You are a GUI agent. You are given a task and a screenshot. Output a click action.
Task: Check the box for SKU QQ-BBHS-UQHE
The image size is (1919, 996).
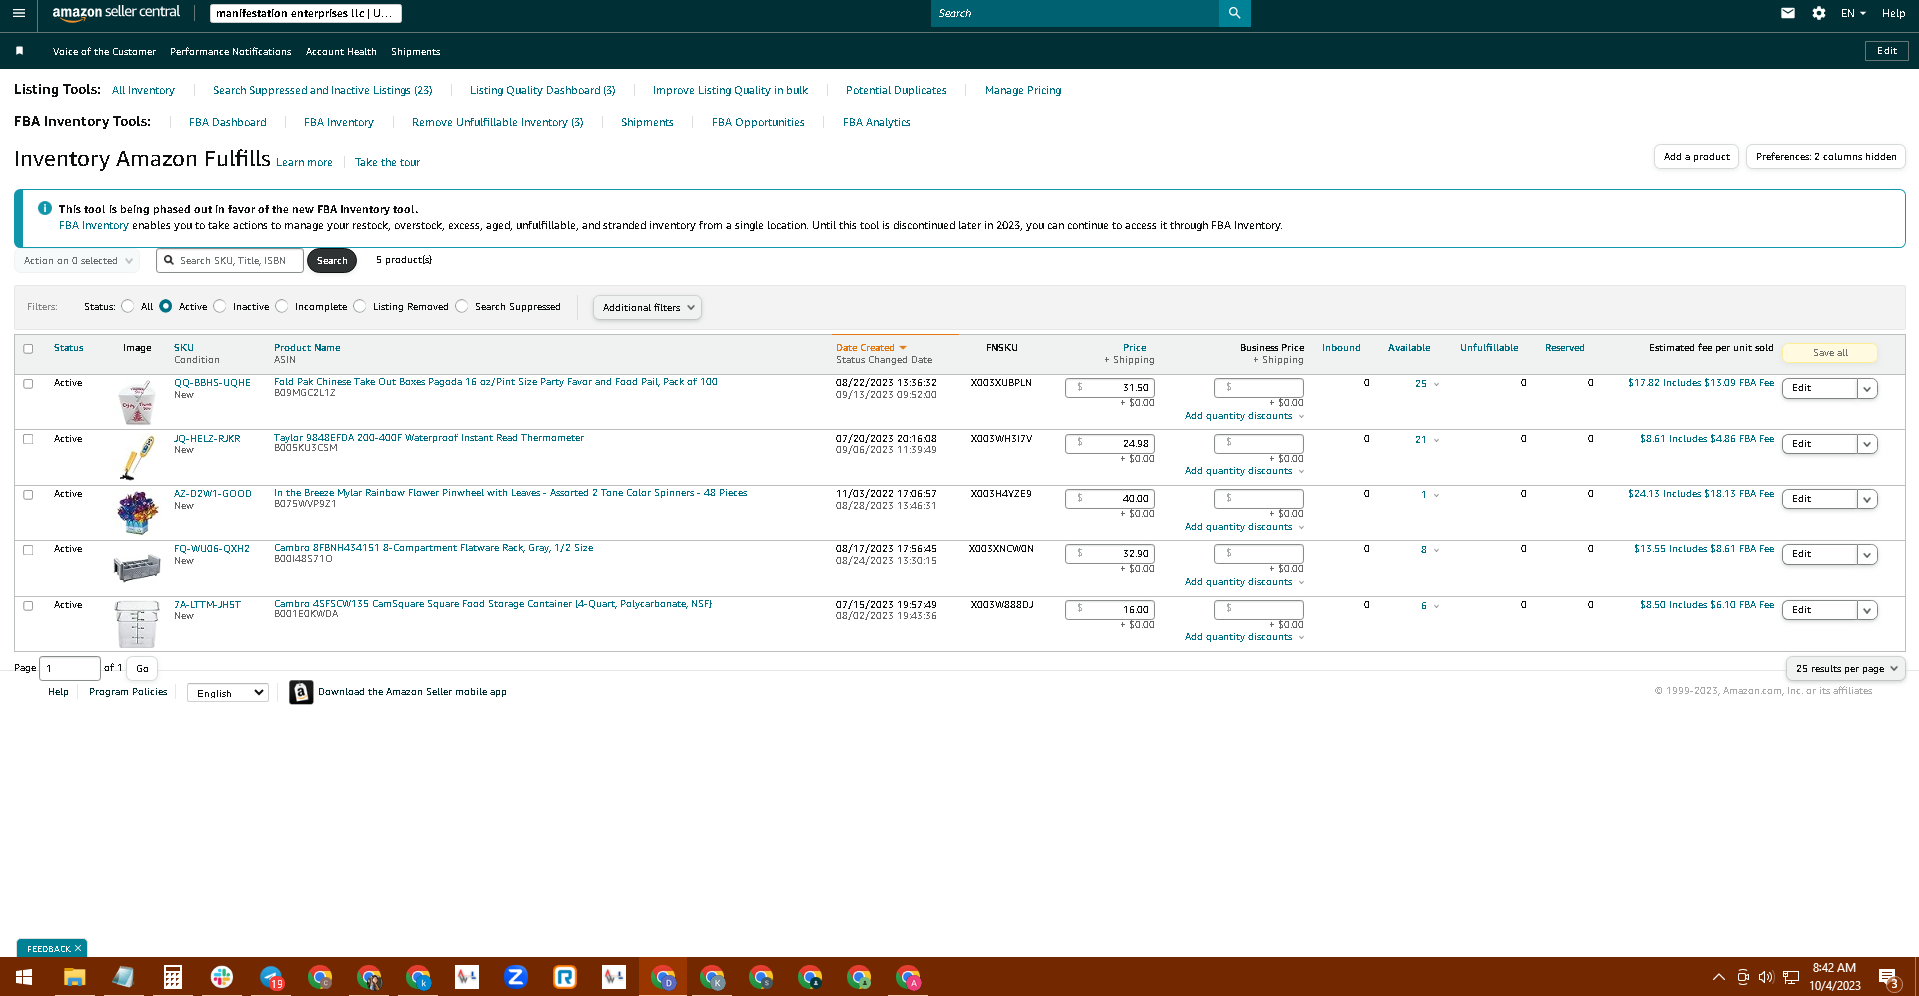pos(28,384)
